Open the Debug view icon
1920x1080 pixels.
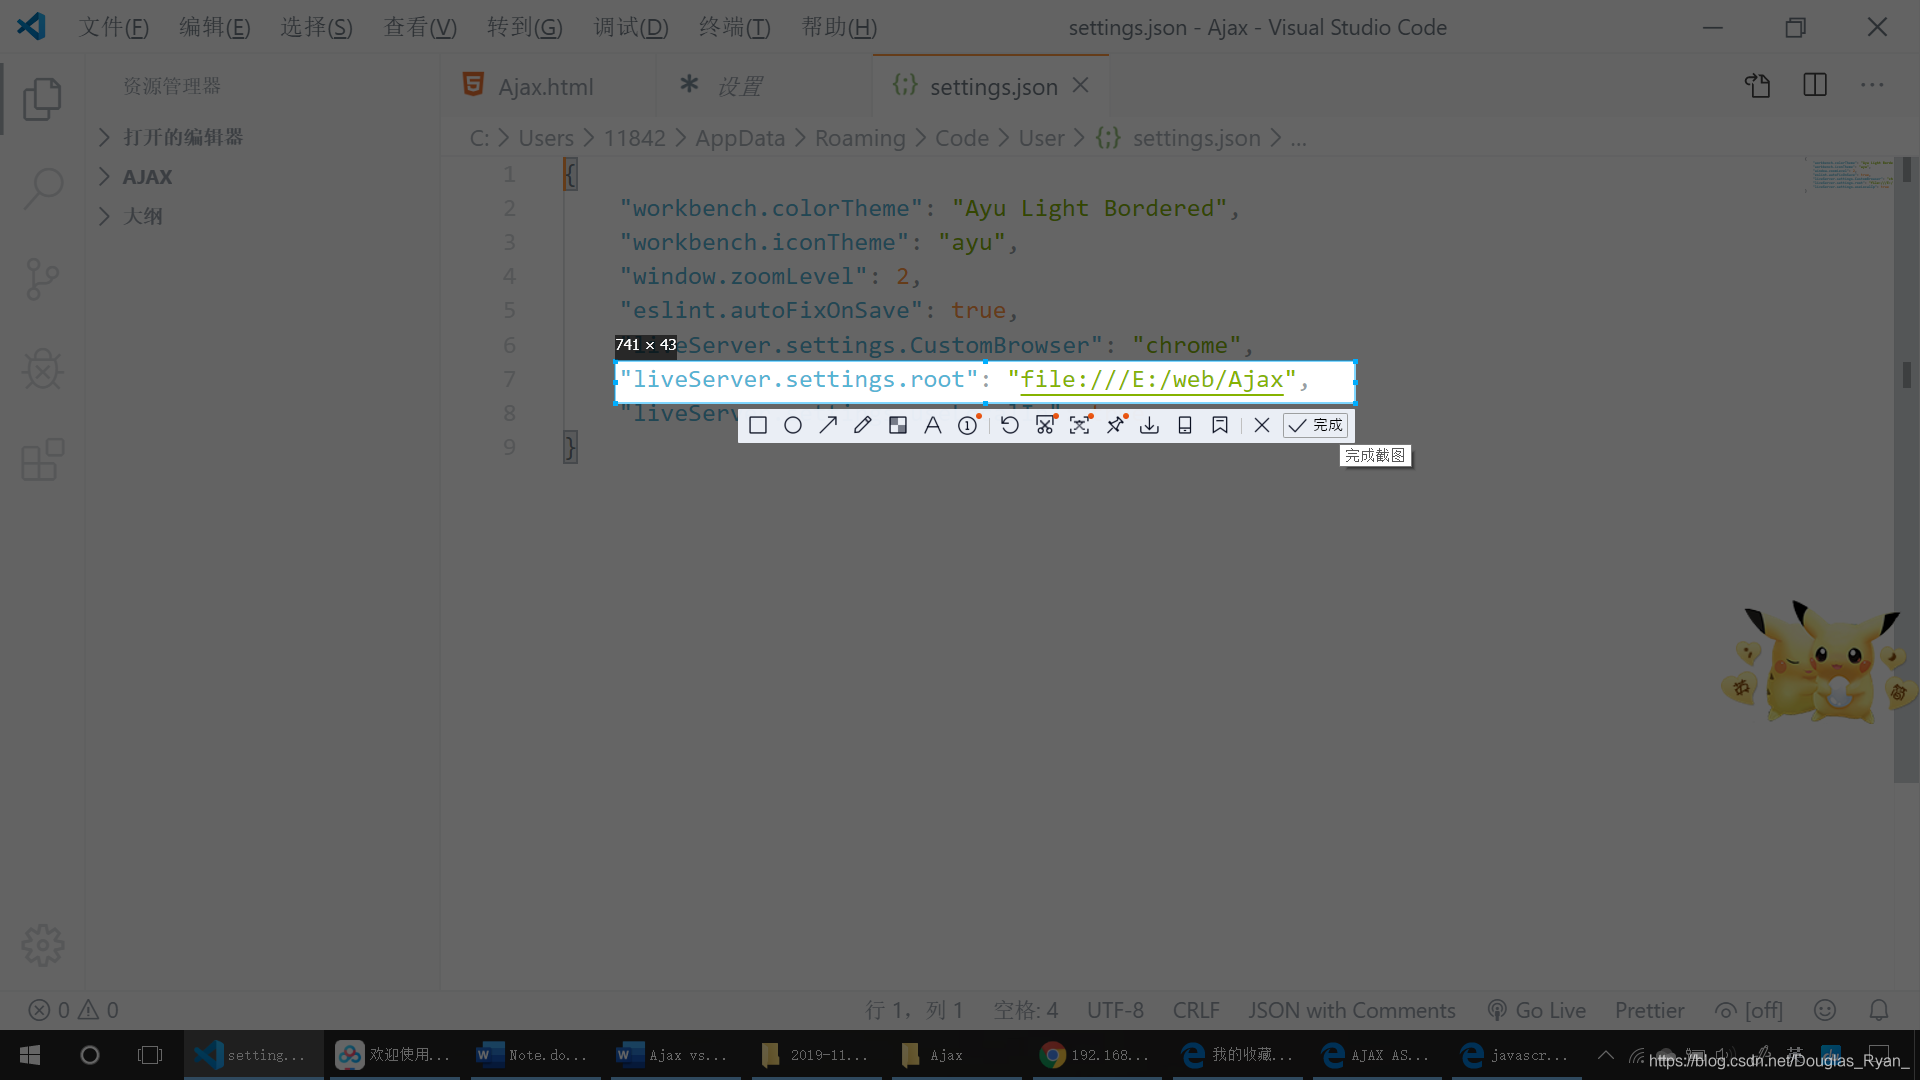tap(42, 369)
